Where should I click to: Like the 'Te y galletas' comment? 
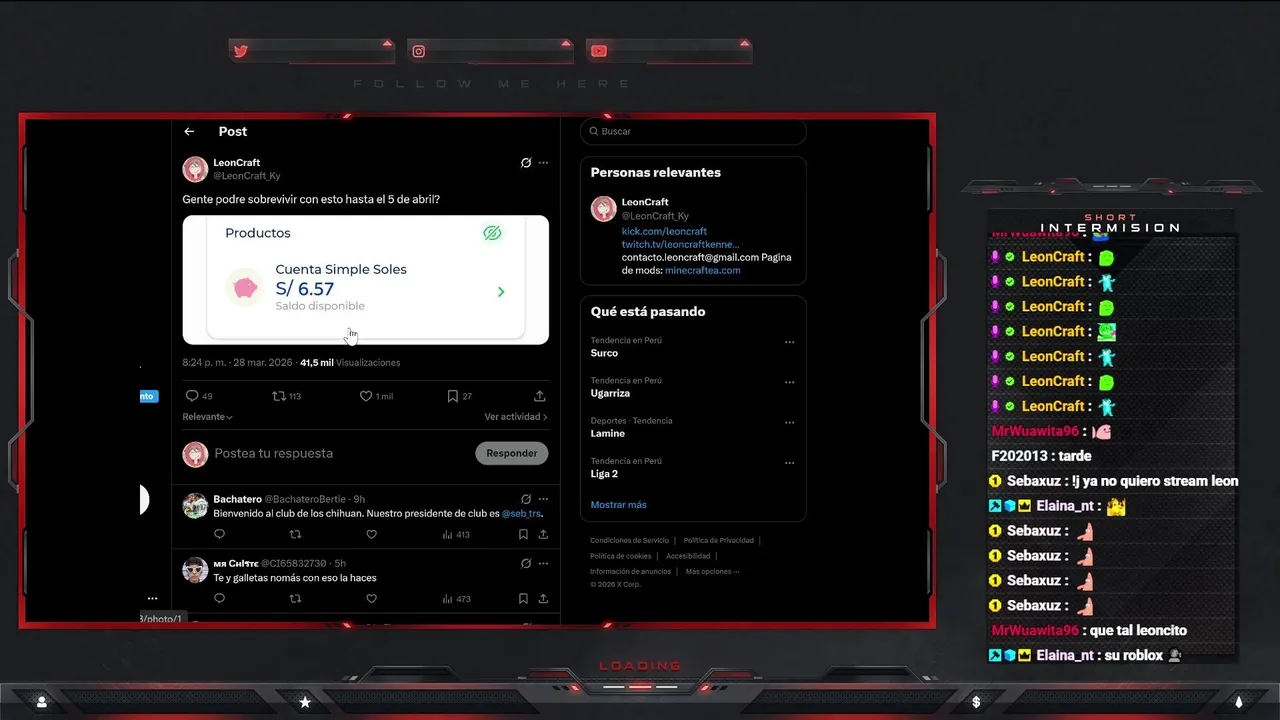(x=371, y=599)
